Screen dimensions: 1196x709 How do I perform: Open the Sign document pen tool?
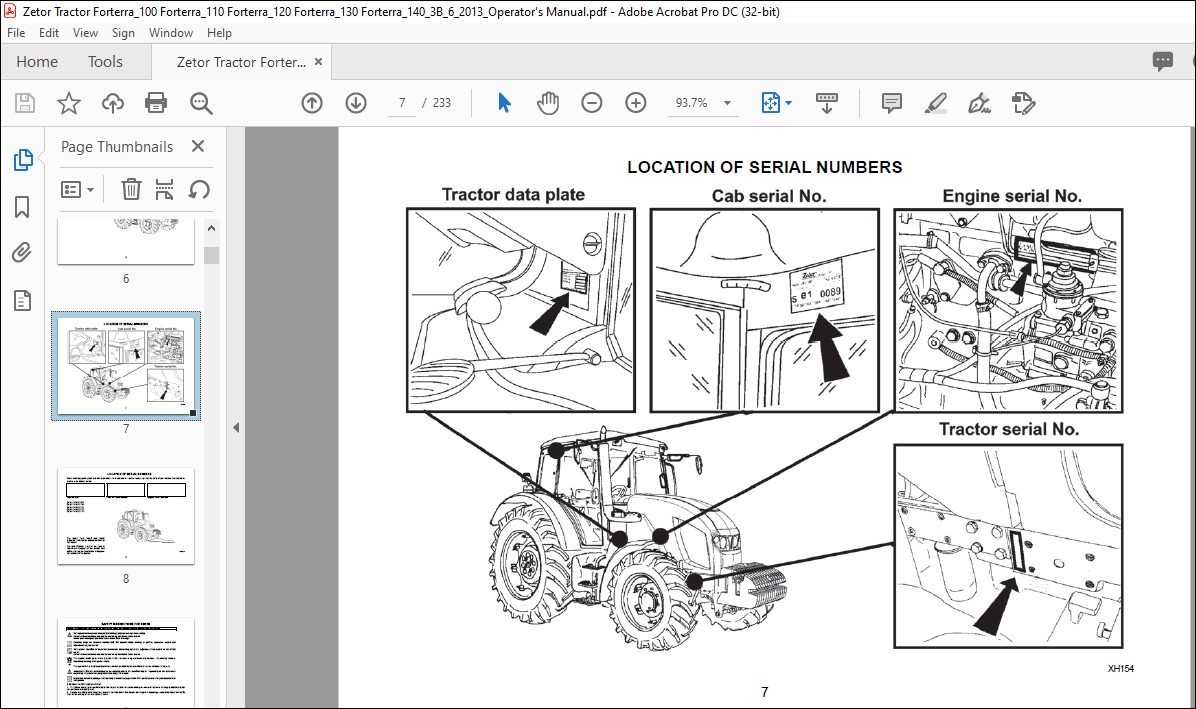(x=979, y=103)
